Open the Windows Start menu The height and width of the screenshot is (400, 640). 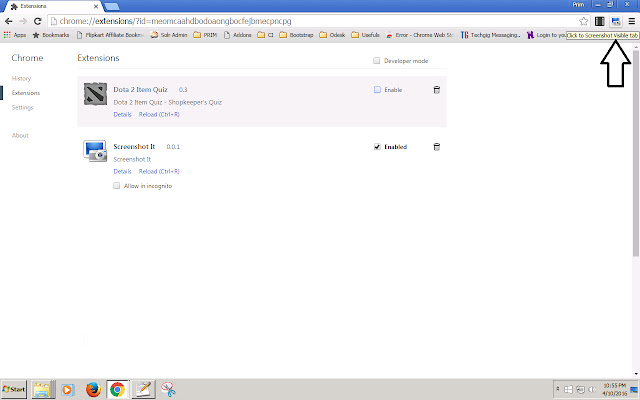click(x=14, y=389)
